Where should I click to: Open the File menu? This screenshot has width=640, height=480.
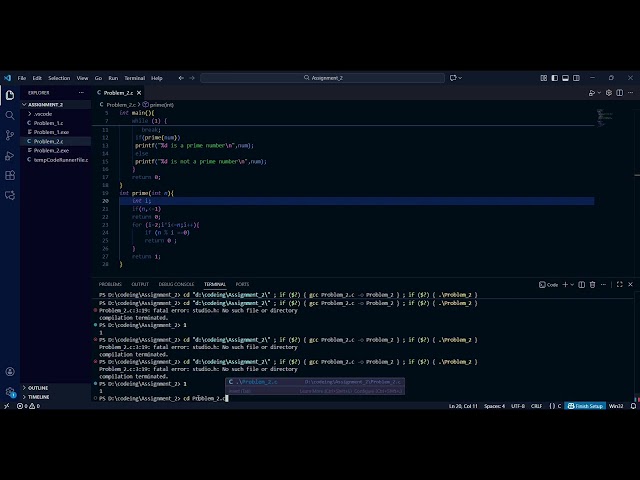click(x=22, y=78)
